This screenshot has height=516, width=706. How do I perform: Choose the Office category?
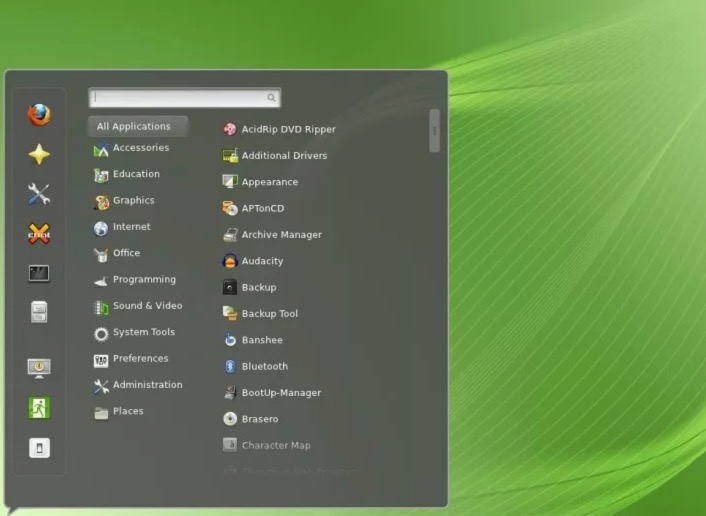coord(117,253)
